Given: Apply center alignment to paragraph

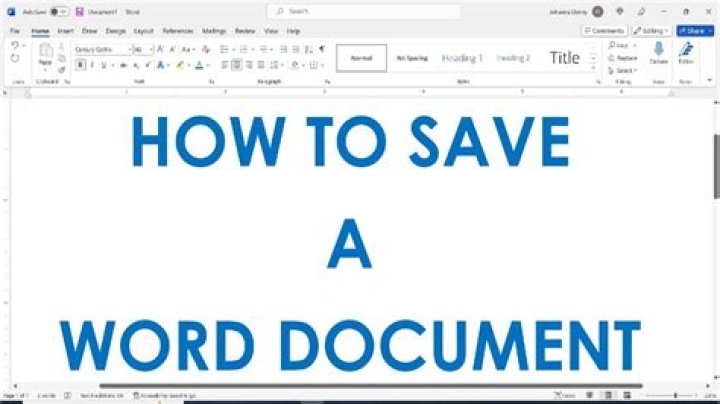Looking at the screenshot, I should pyautogui.click(x=236, y=65).
